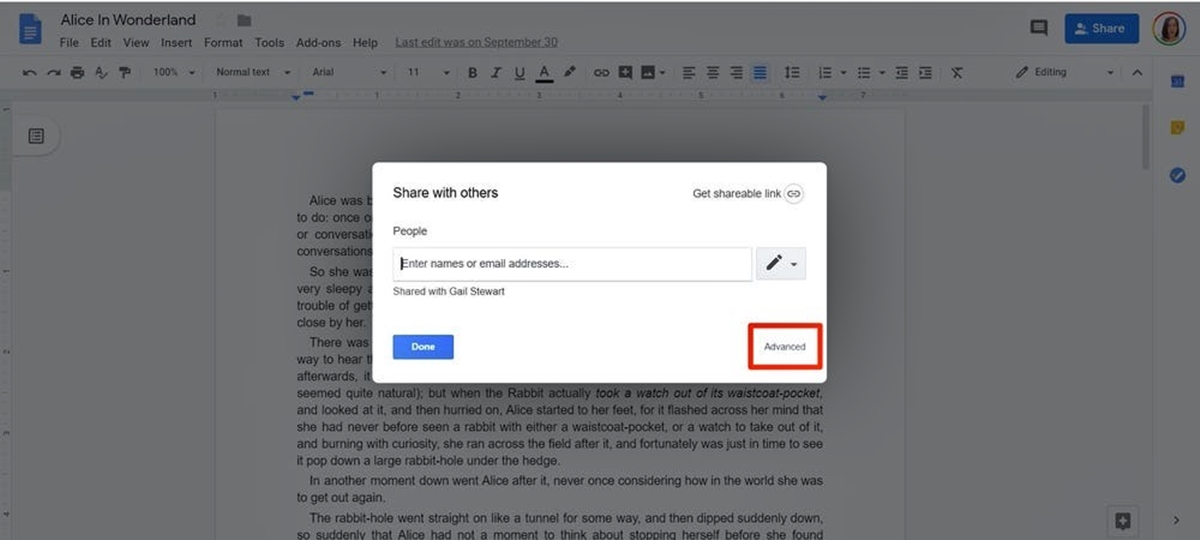Image resolution: width=1200 pixels, height=540 pixels.
Task: Click the clear formatting icon
Action: (x=957, y=73)
